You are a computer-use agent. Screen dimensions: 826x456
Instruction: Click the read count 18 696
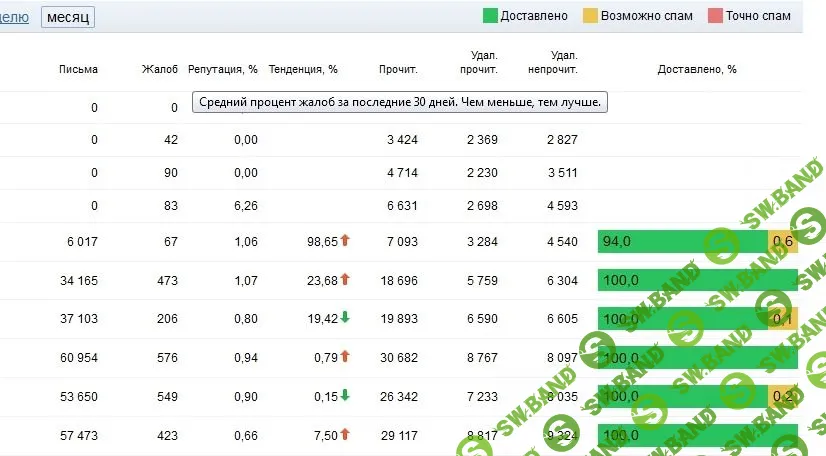click(399, 281)
